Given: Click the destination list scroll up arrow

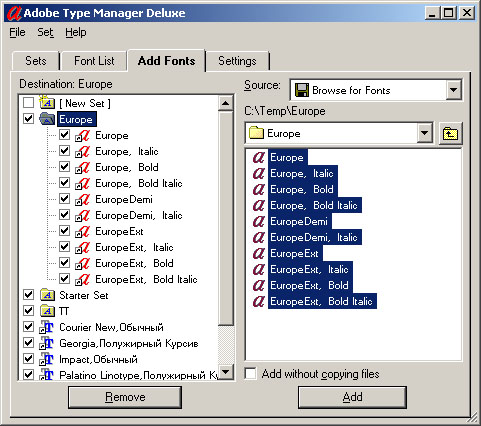Looking at the screenshot, I should 226,103.
